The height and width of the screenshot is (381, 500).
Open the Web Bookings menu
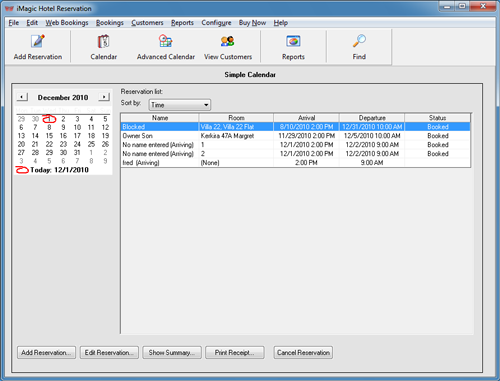pyautogui.click(x=67, y=23)
